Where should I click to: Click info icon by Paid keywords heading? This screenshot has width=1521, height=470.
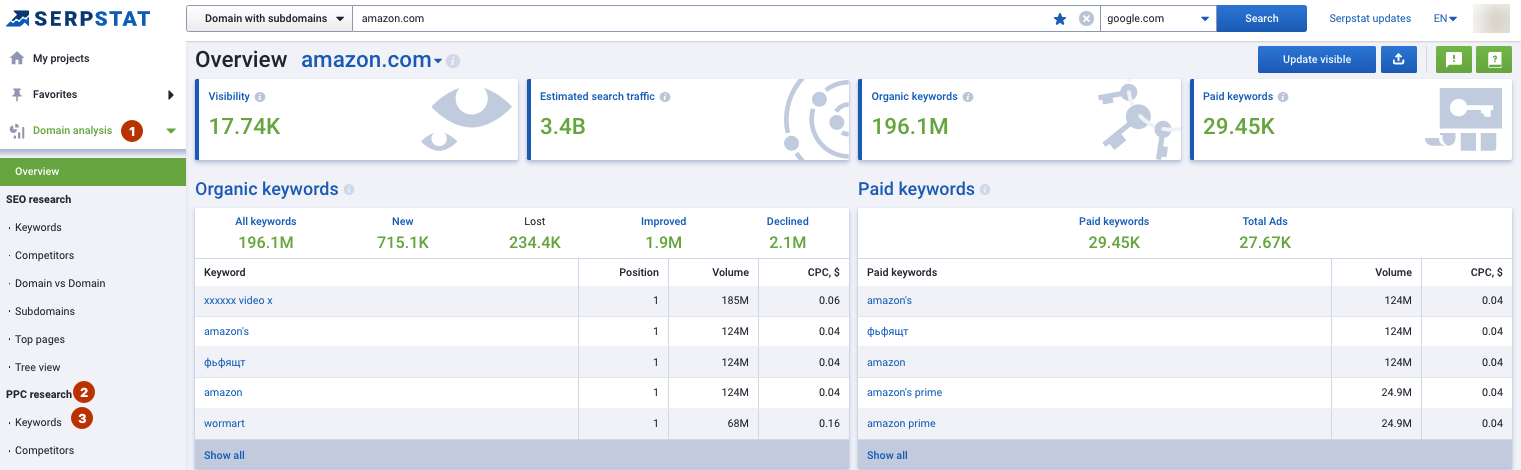985,189
